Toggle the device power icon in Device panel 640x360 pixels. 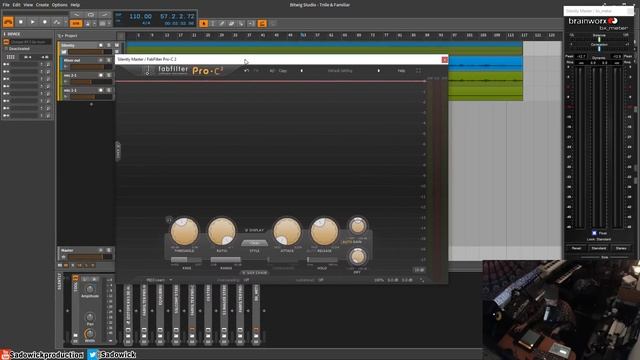point(6,42)
